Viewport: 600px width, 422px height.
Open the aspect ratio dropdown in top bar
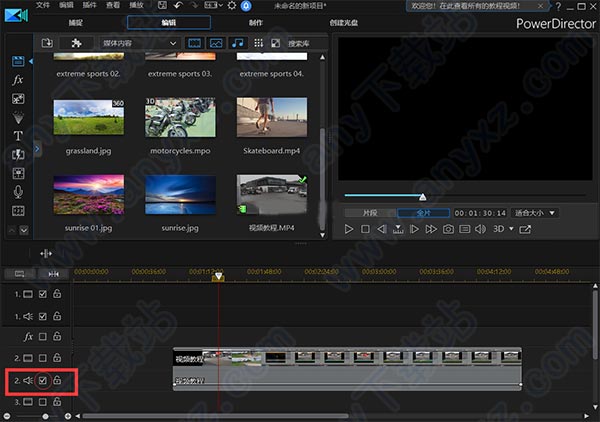pos(214,5)
